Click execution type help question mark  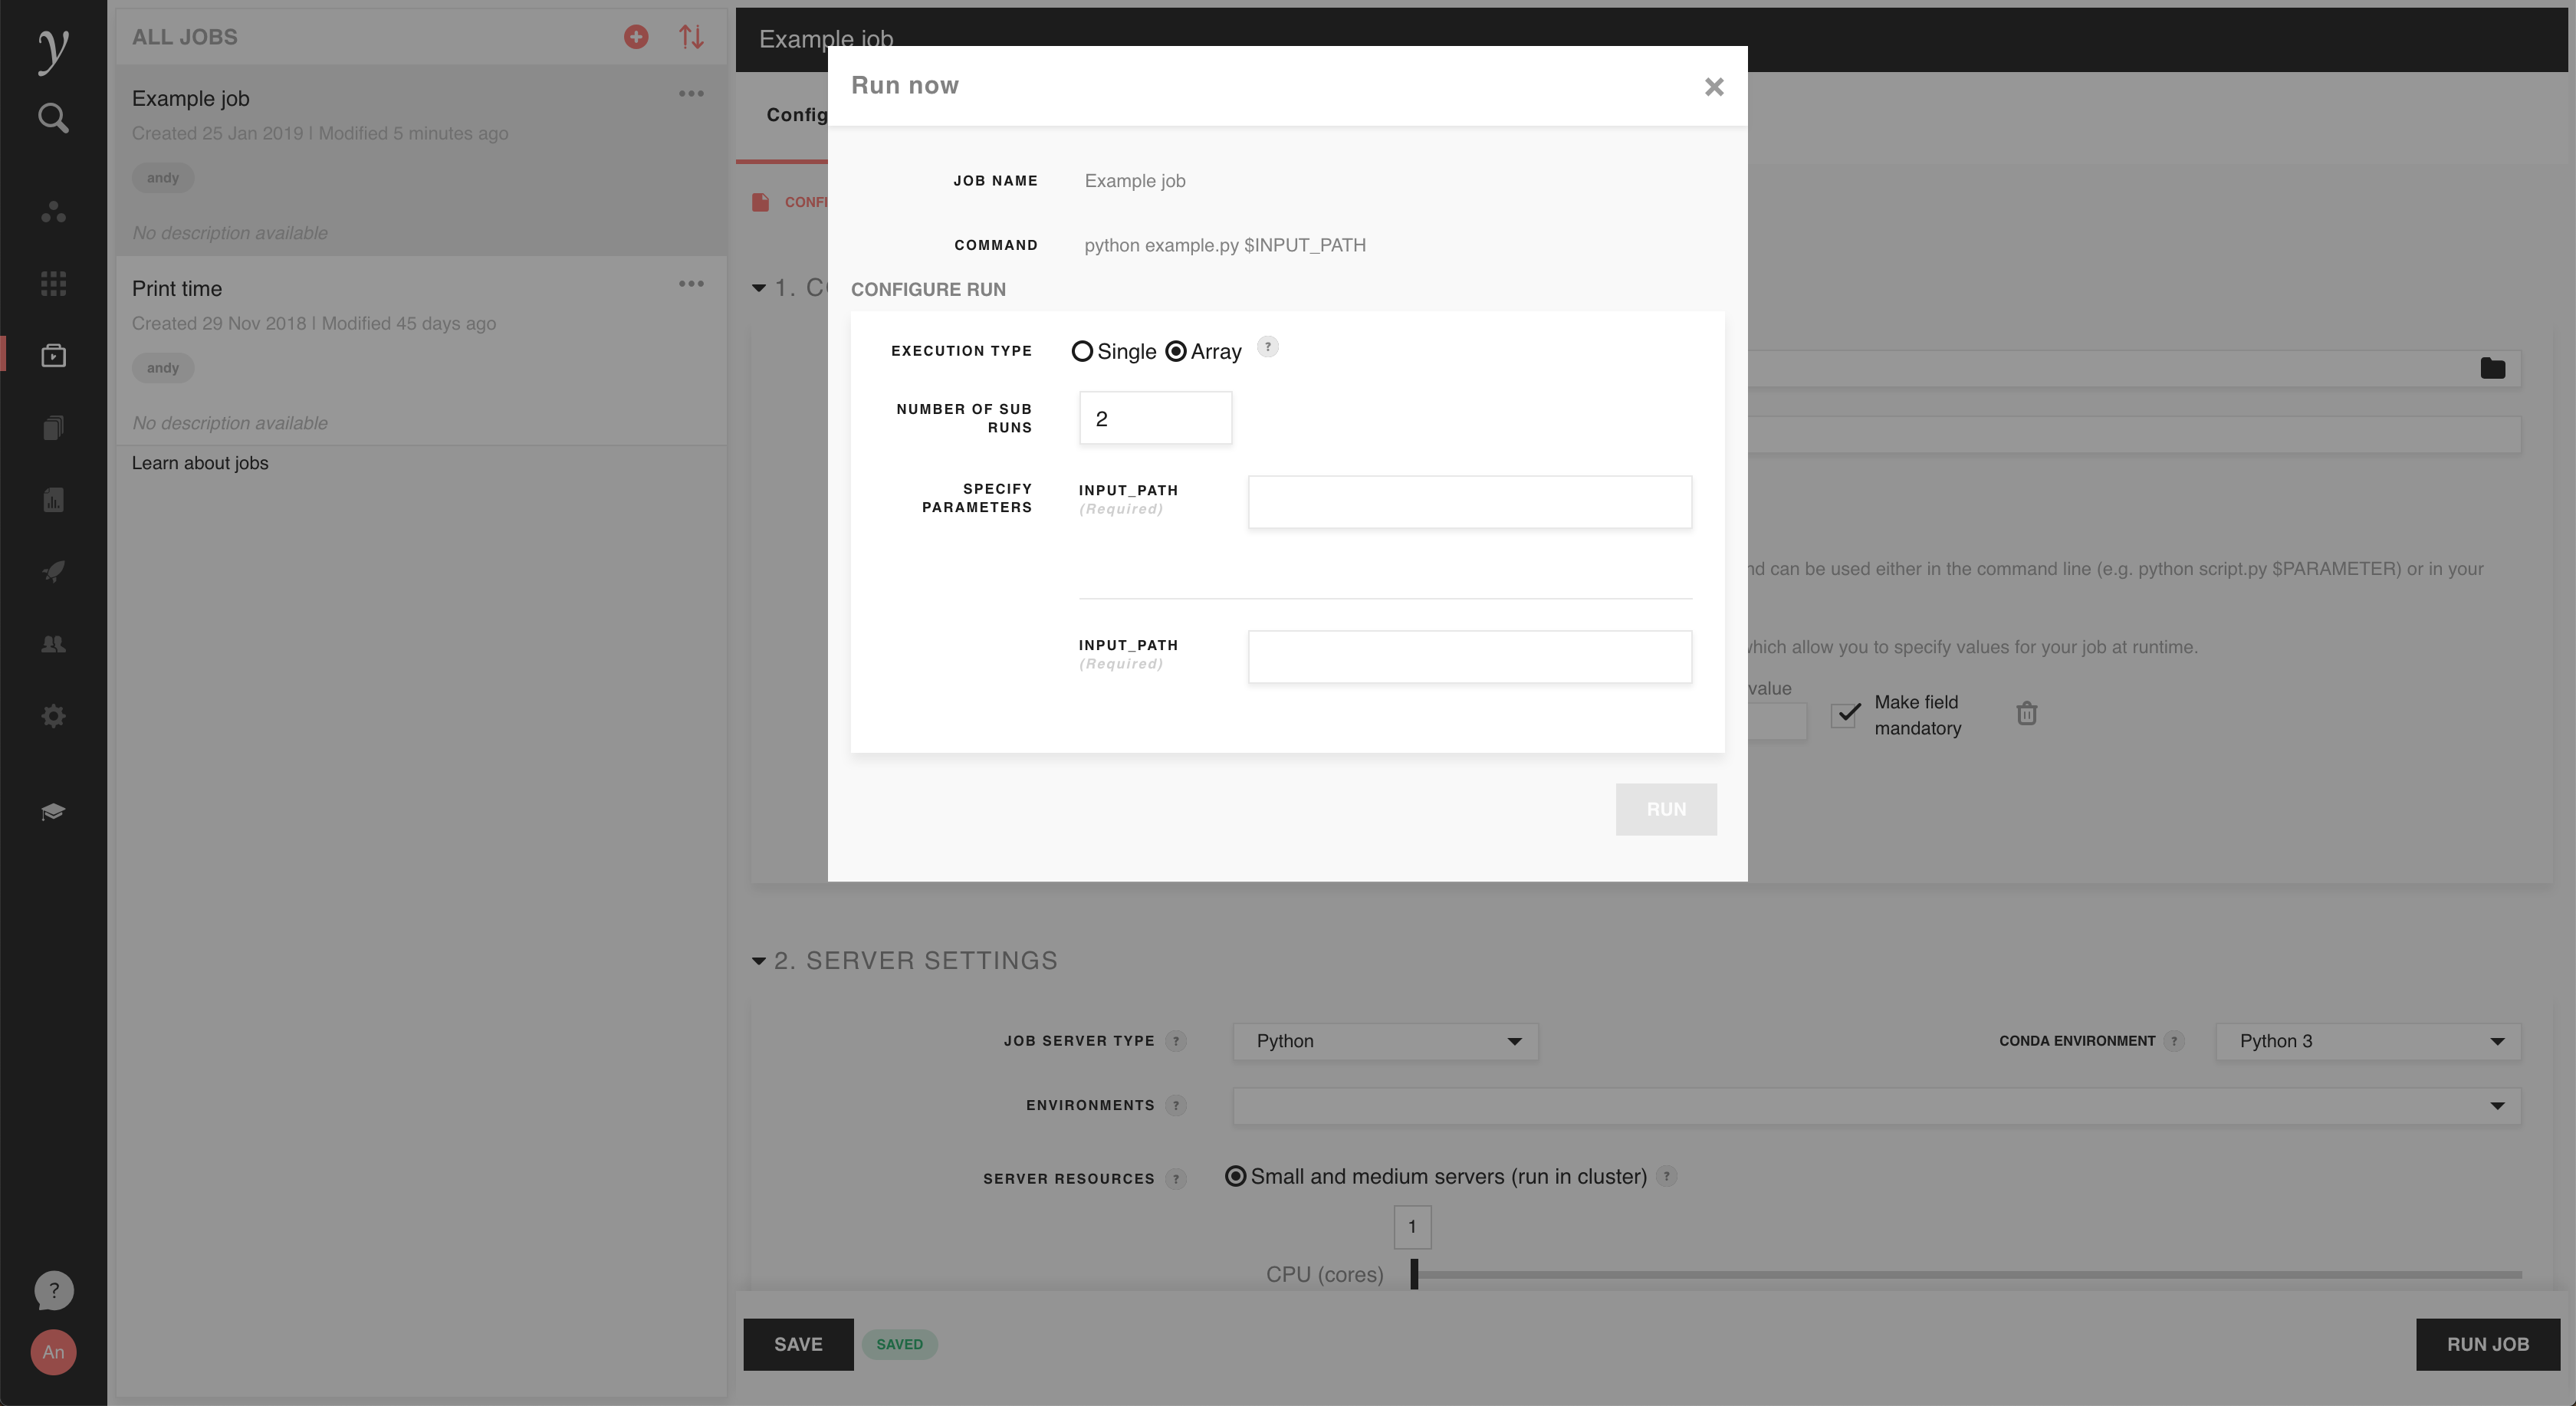[1267, 347]
